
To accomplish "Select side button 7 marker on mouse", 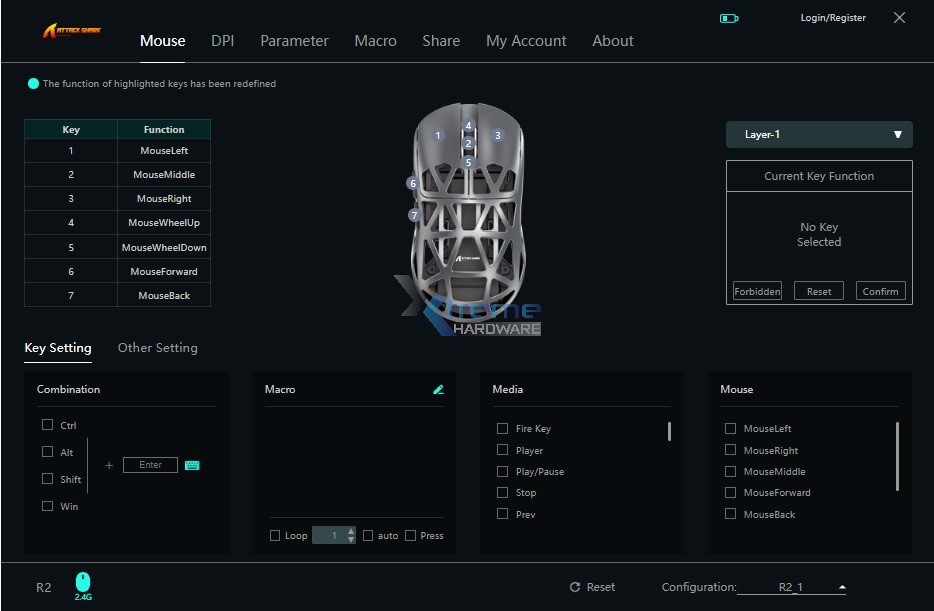I will 414,215.
